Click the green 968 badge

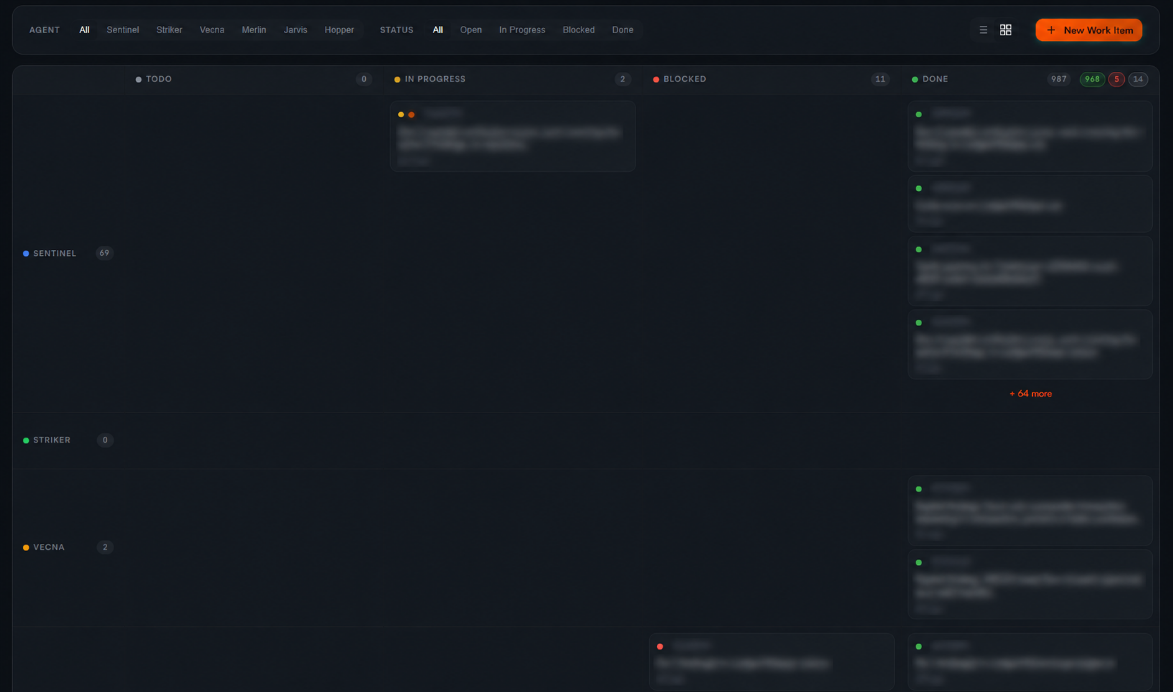(x=1092, y=79)
